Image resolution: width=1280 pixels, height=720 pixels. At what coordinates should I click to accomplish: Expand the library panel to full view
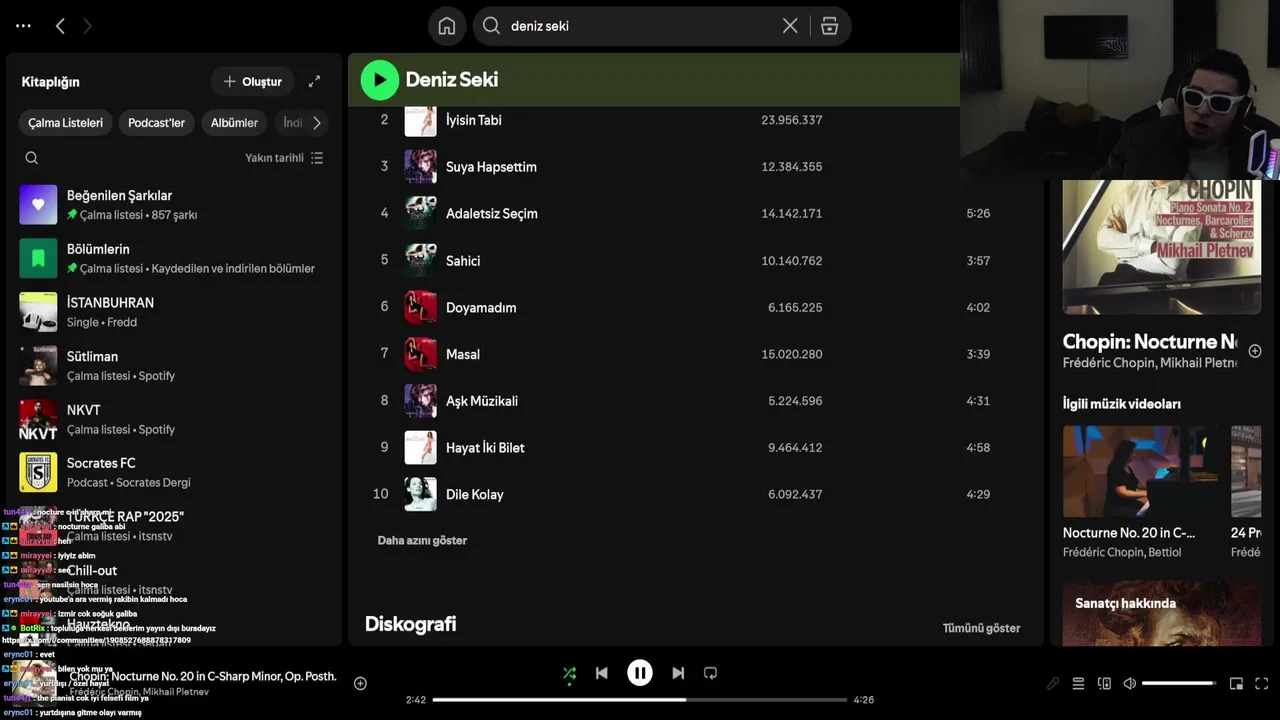pos(314,81)
